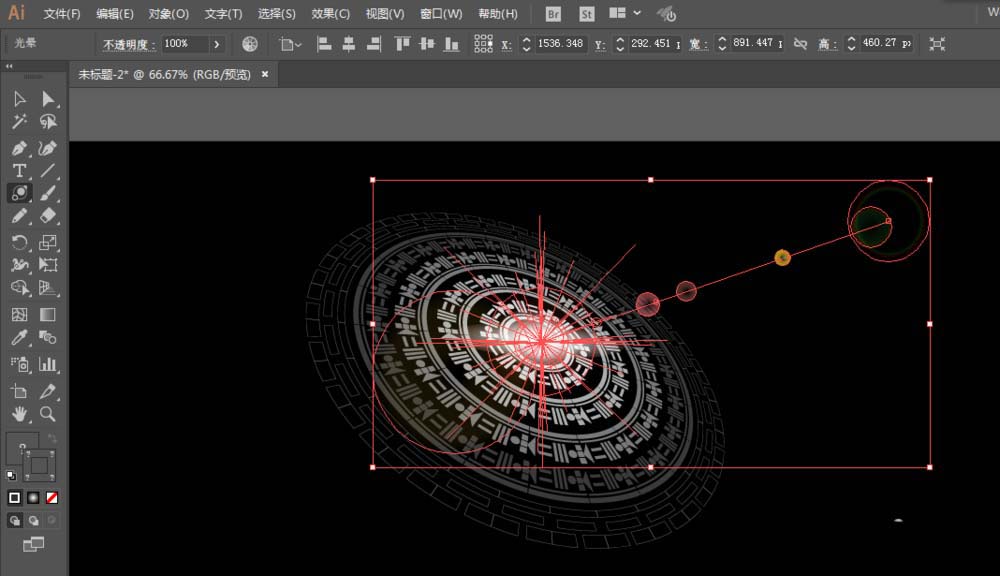Select the Flare tool
Image resolution: width=1000 pixels, height=576 pixels.
19,193
